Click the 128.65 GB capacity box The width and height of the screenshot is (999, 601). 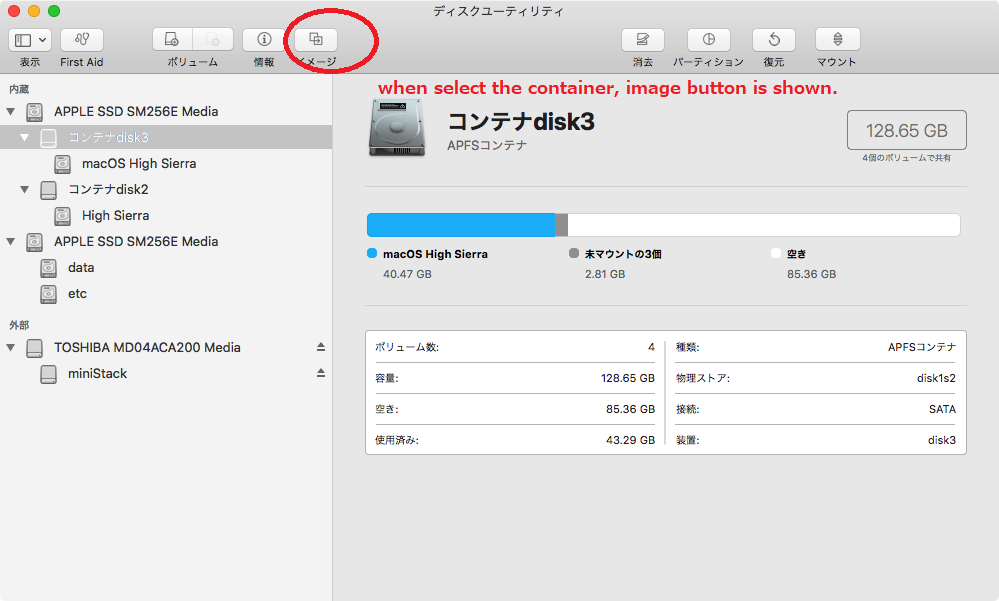click(907, 131)
